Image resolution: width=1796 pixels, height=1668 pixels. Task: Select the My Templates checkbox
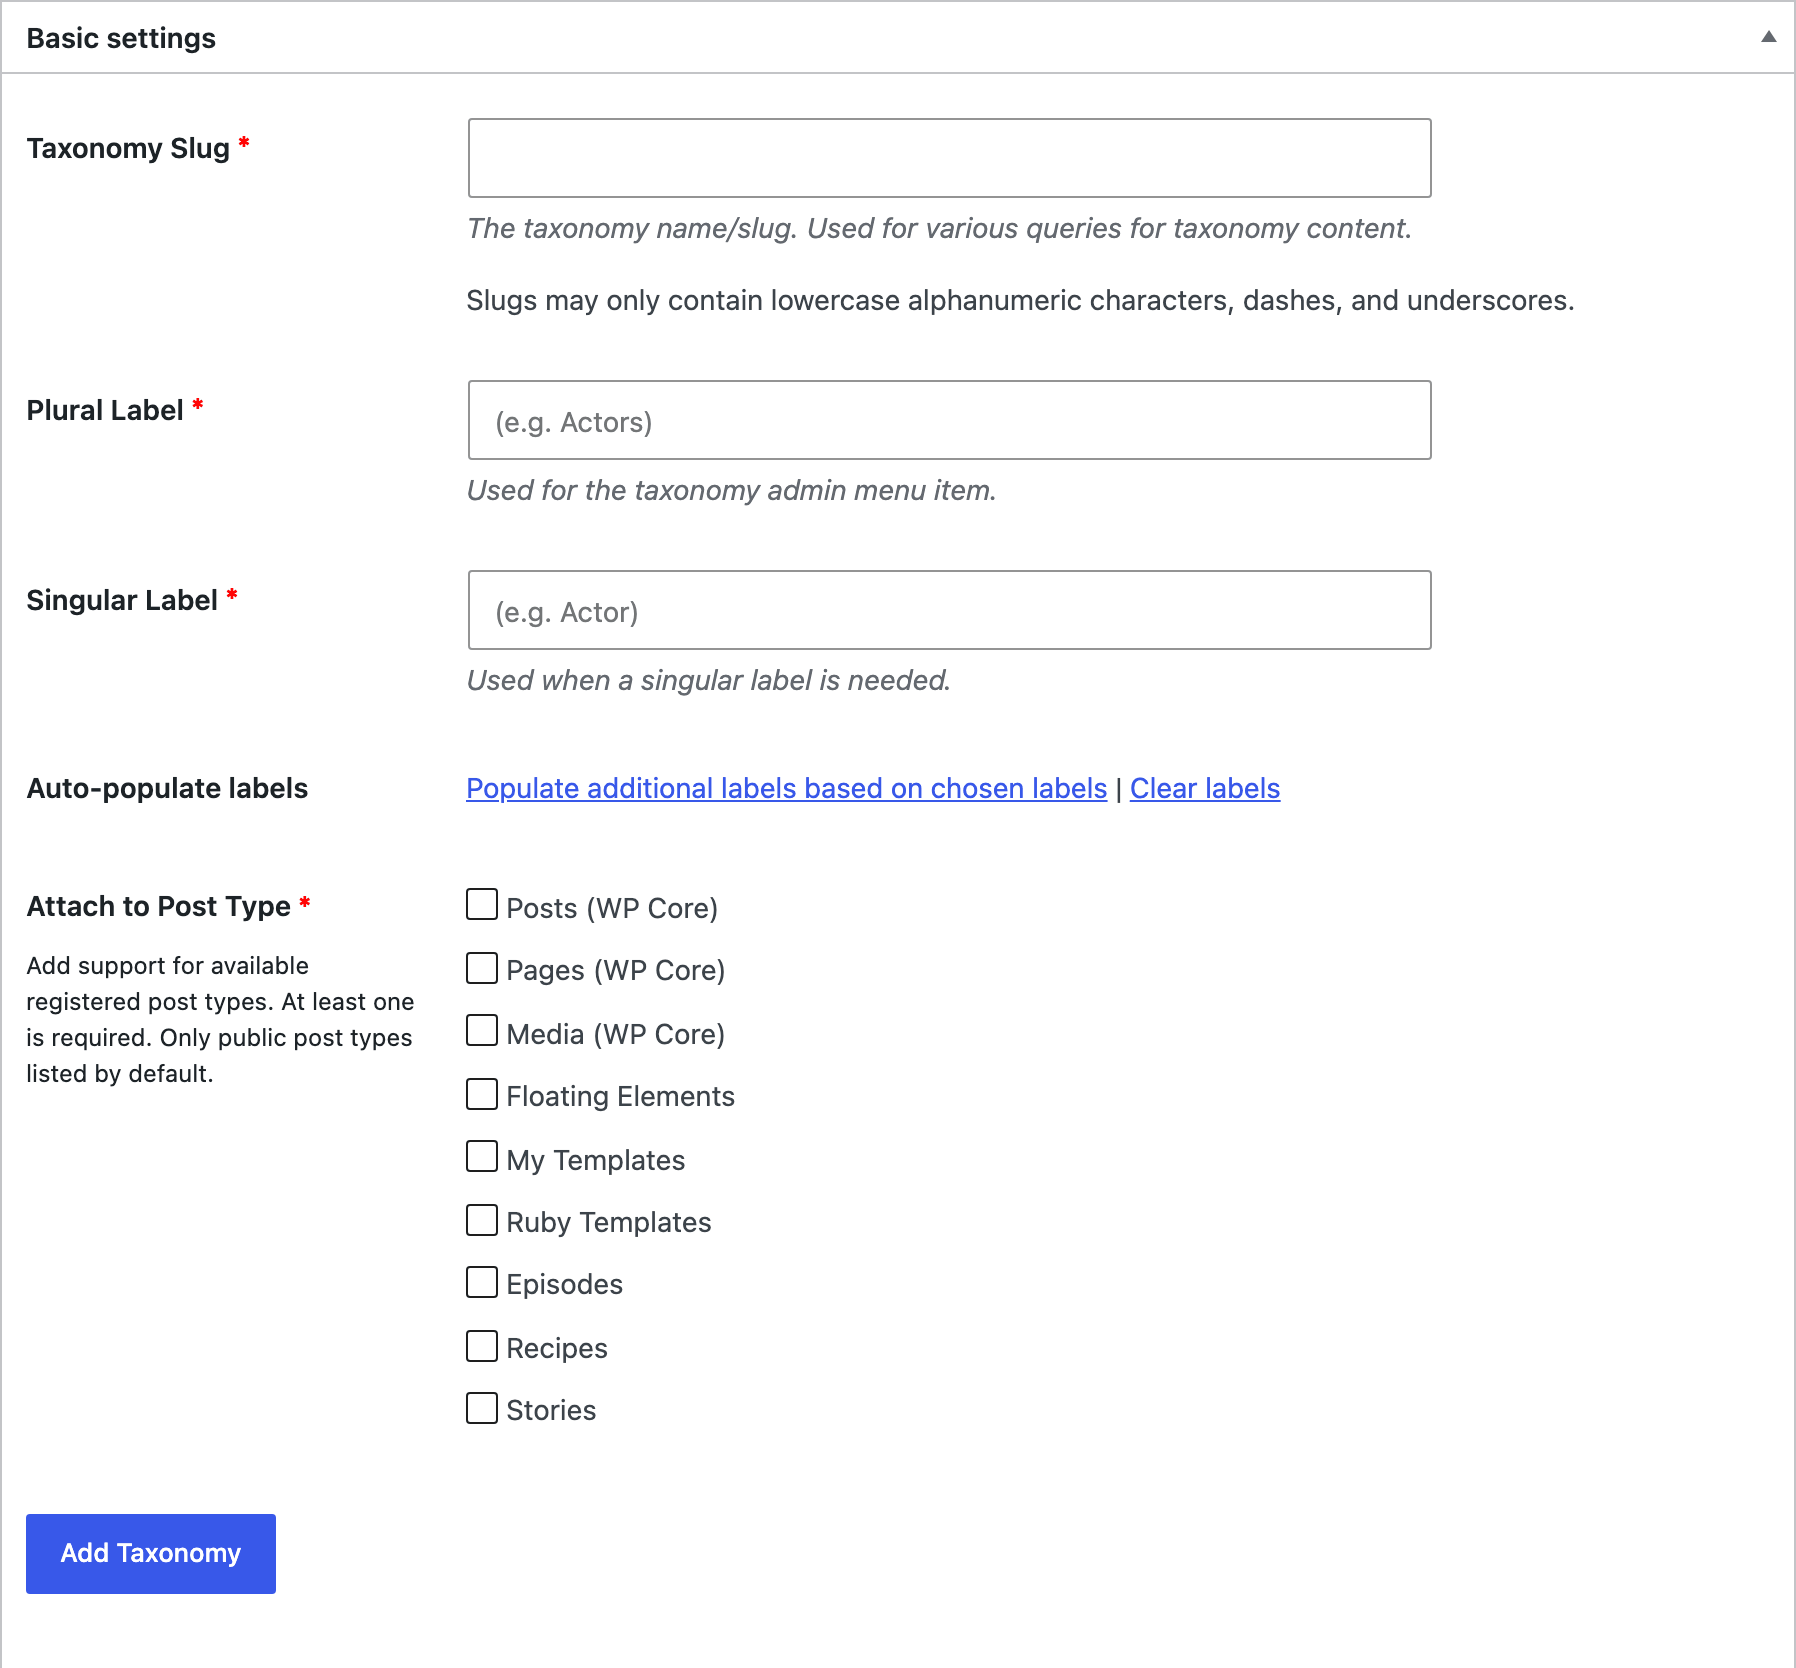[x=482, y=1157]
